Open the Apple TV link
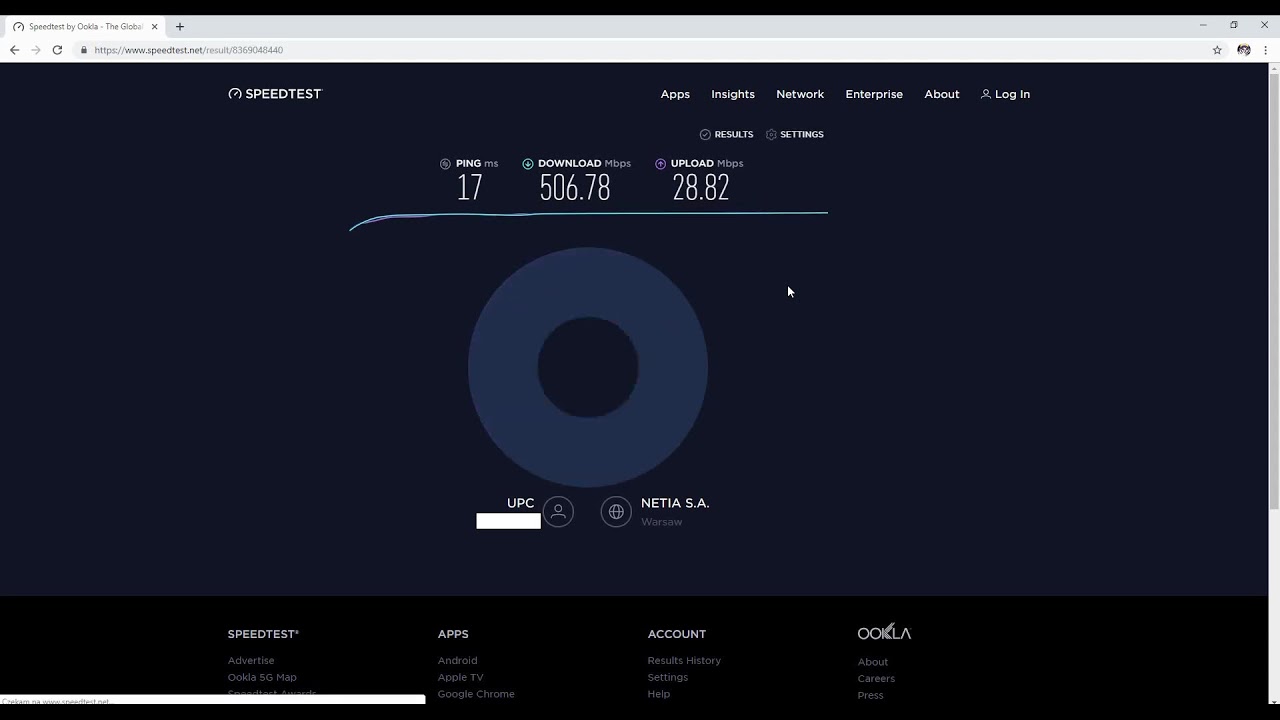Screen dimensions: 1280x720 pos(460,677)
